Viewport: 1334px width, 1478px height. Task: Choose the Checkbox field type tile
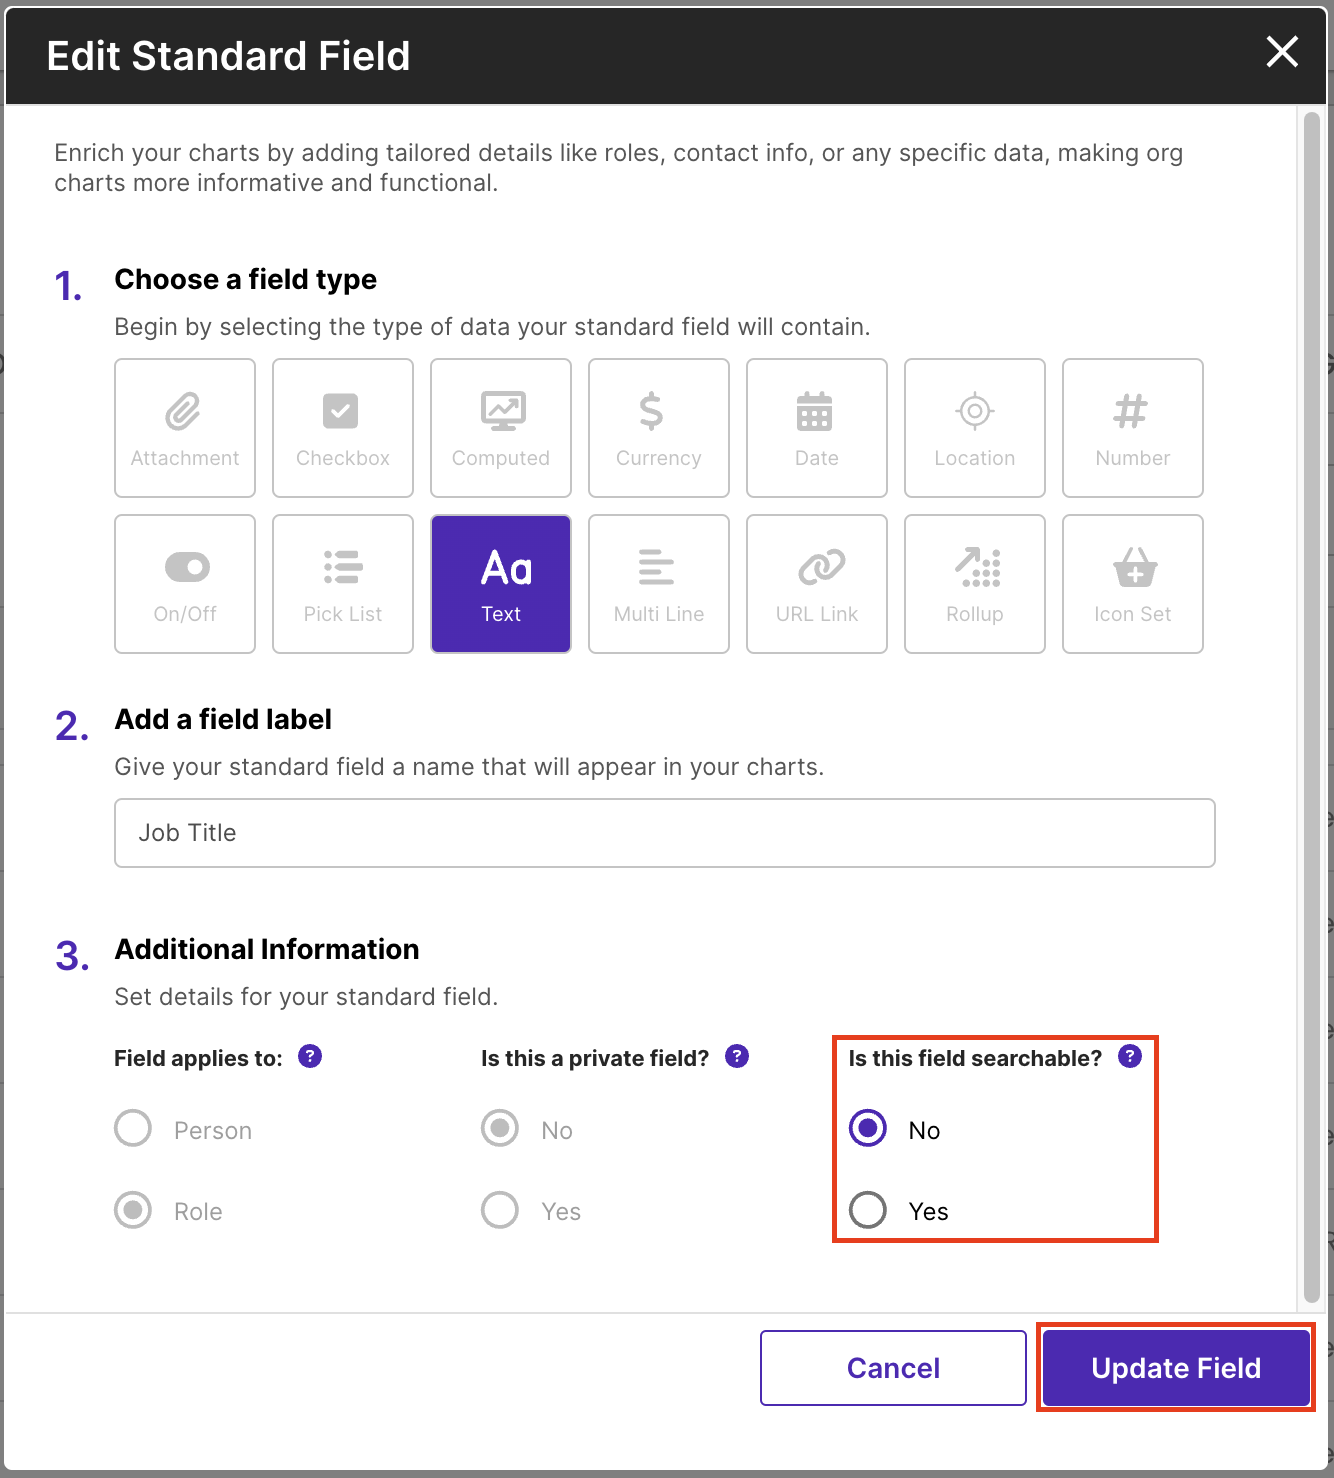pyautogui.click(x=343, y=428)
